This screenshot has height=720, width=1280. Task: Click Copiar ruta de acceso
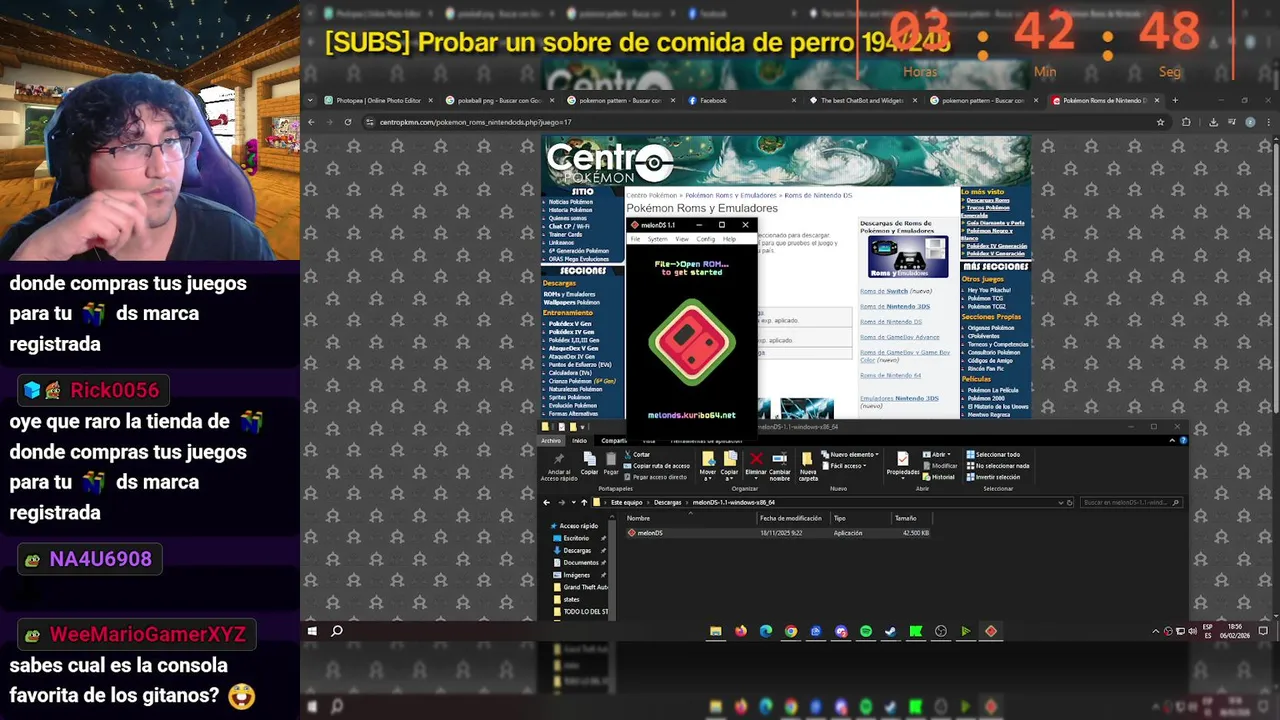point(657,465)
